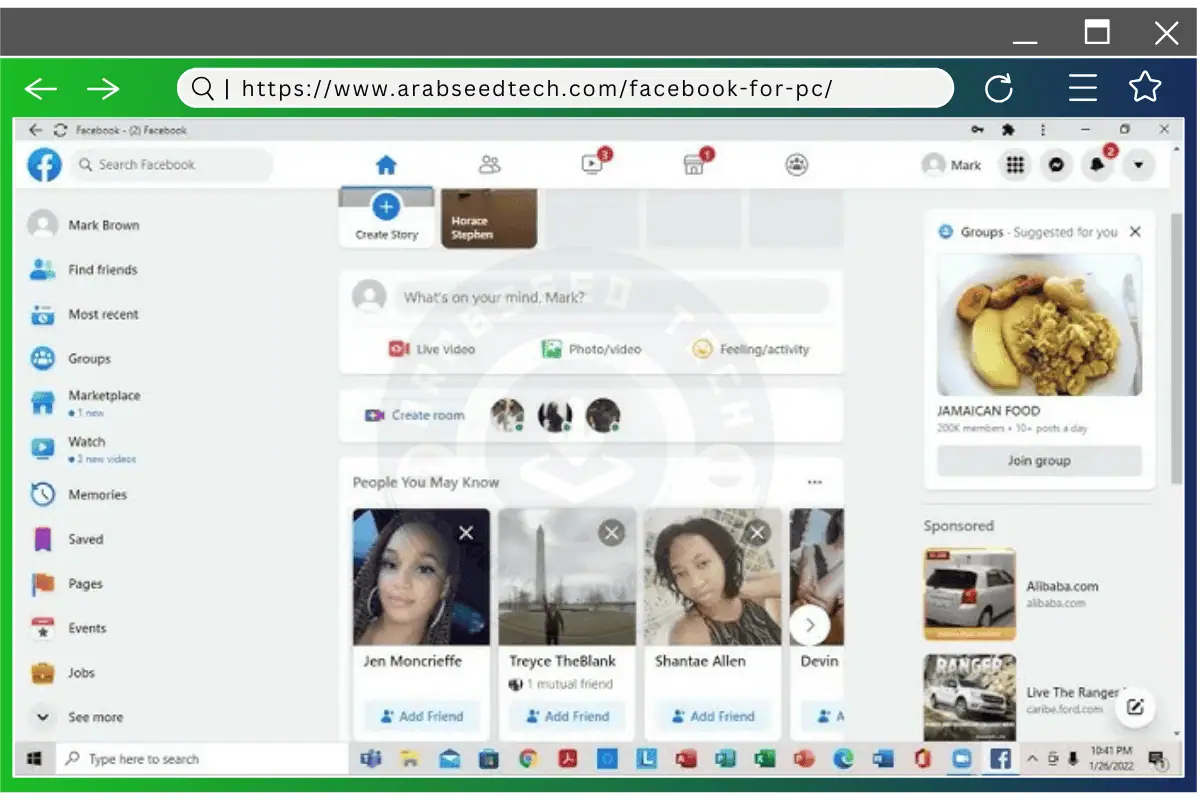
Task: Add Jen Moncrieffe as a friend
Action: click(x=420, y=716)
